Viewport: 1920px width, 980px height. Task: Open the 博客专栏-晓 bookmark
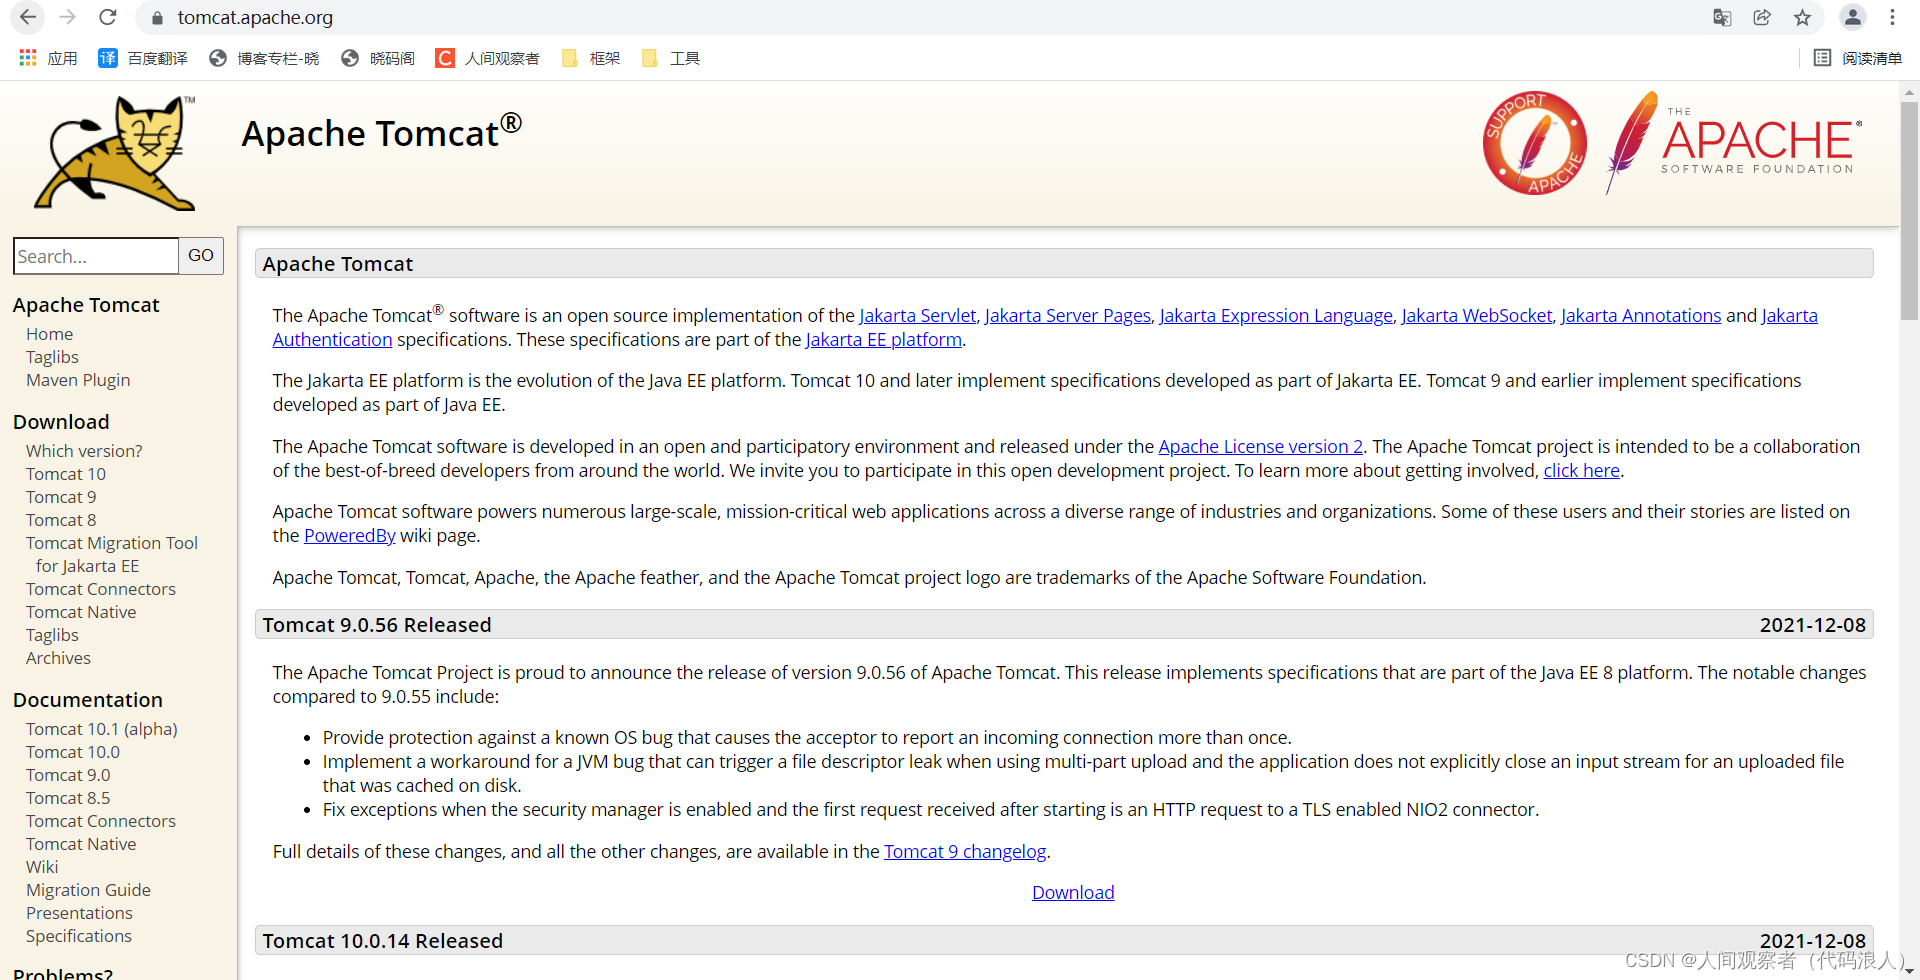coord(264,58)
